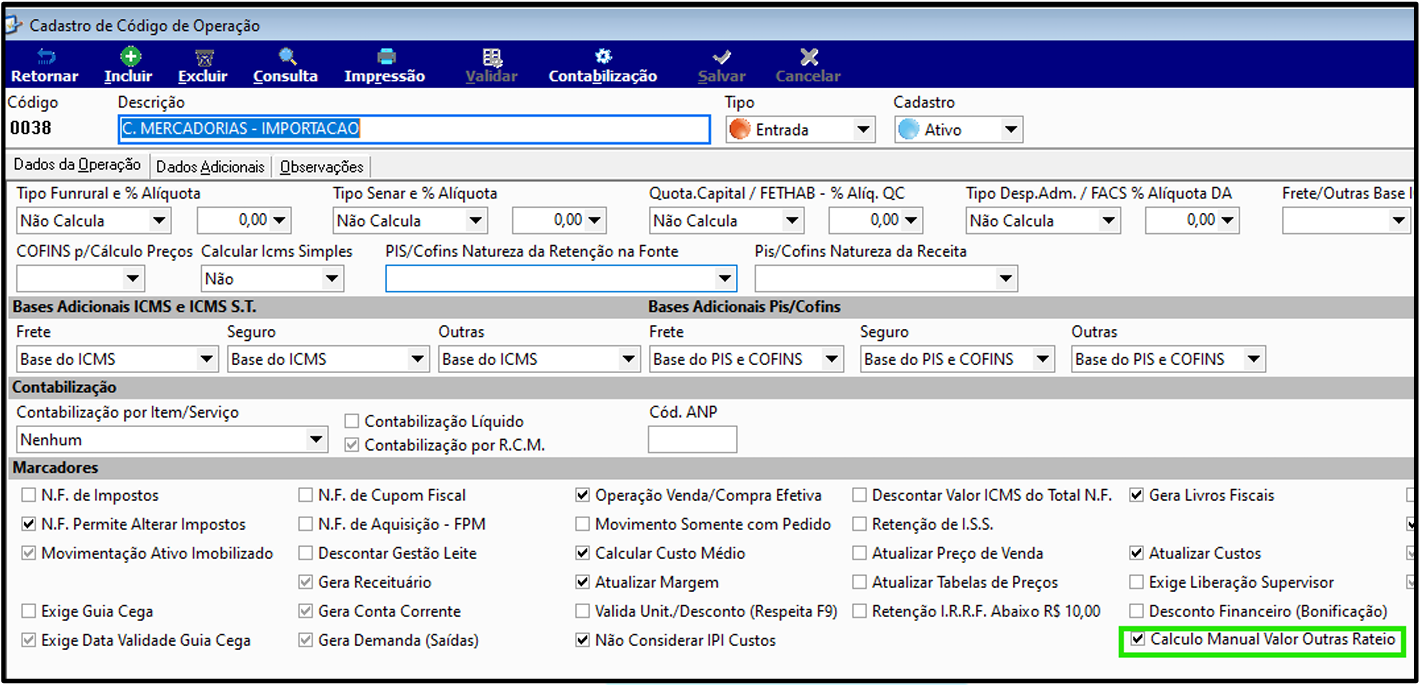This screenshot has height=685, width=1420.
Task: Check N.F. de Aquisição - FPM
Action: click(305, 524)
